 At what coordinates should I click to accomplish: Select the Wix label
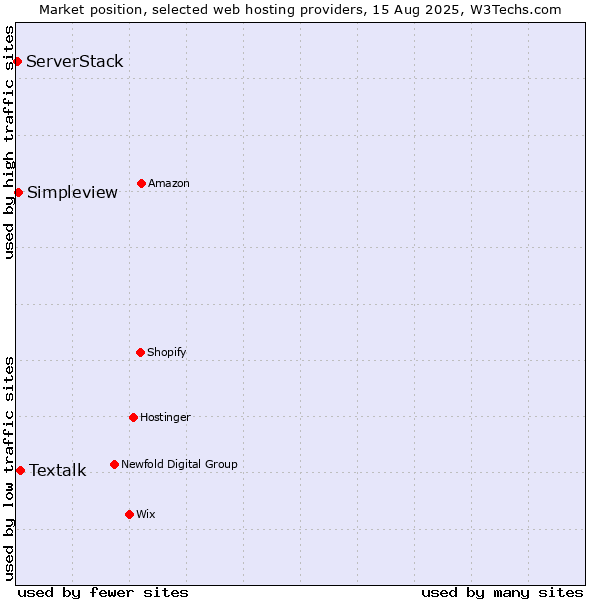click(x=146, y=514)
